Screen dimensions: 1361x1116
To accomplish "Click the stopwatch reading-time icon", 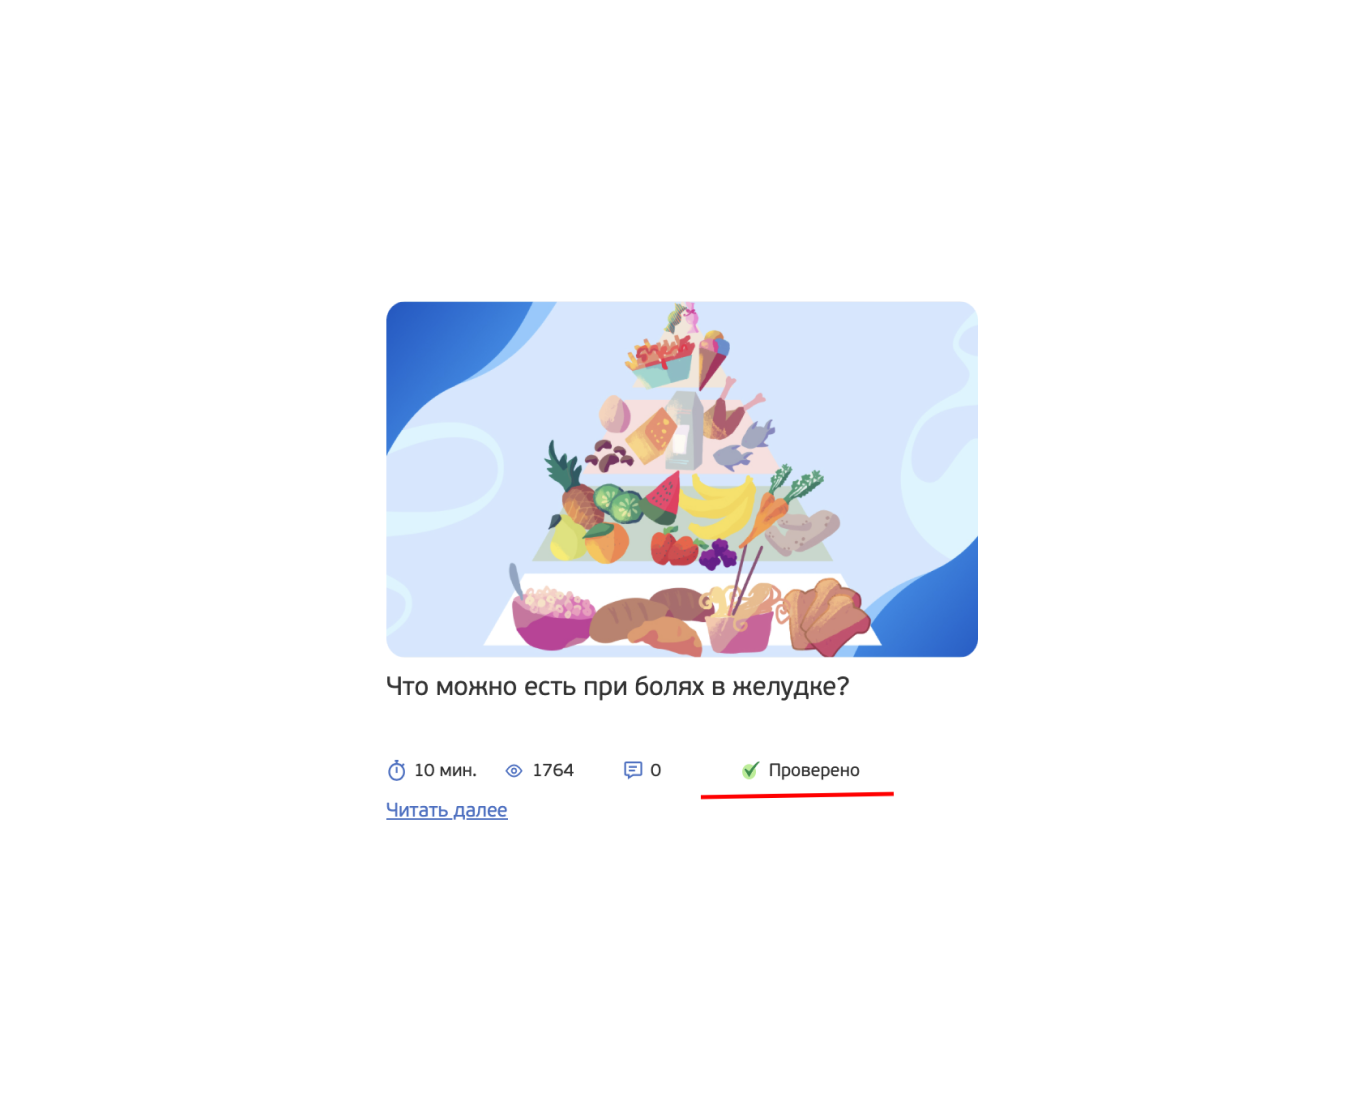I will pyautogui.click(x=396, y=770).
